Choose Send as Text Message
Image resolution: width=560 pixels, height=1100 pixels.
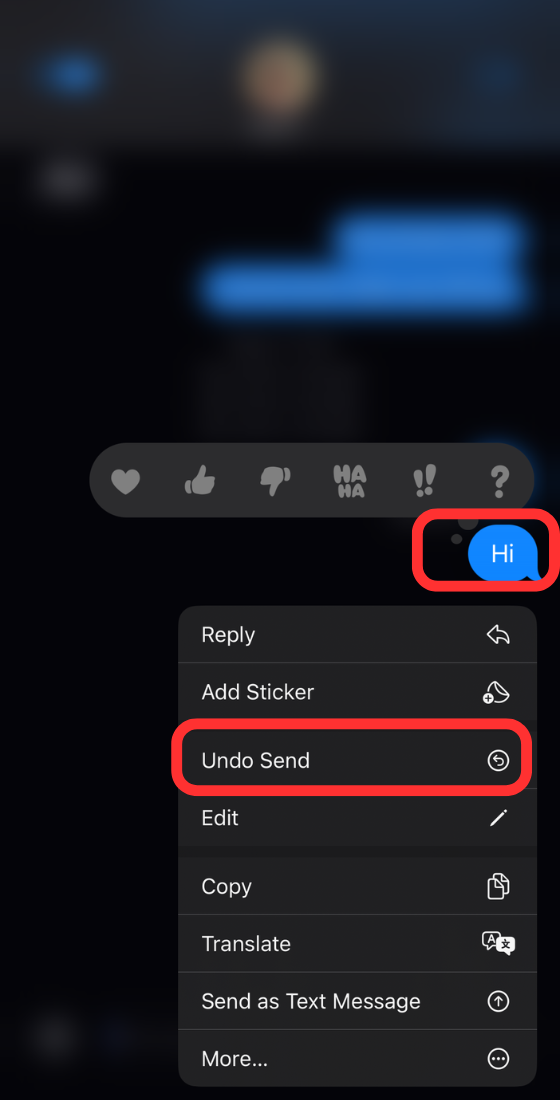(x=357, y=1001)
